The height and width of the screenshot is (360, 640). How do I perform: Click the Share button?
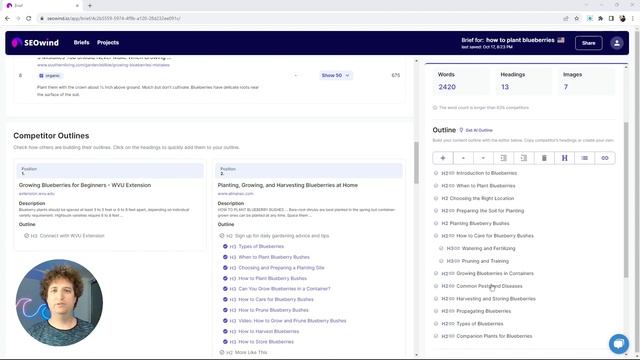click(x=589, y=43)
